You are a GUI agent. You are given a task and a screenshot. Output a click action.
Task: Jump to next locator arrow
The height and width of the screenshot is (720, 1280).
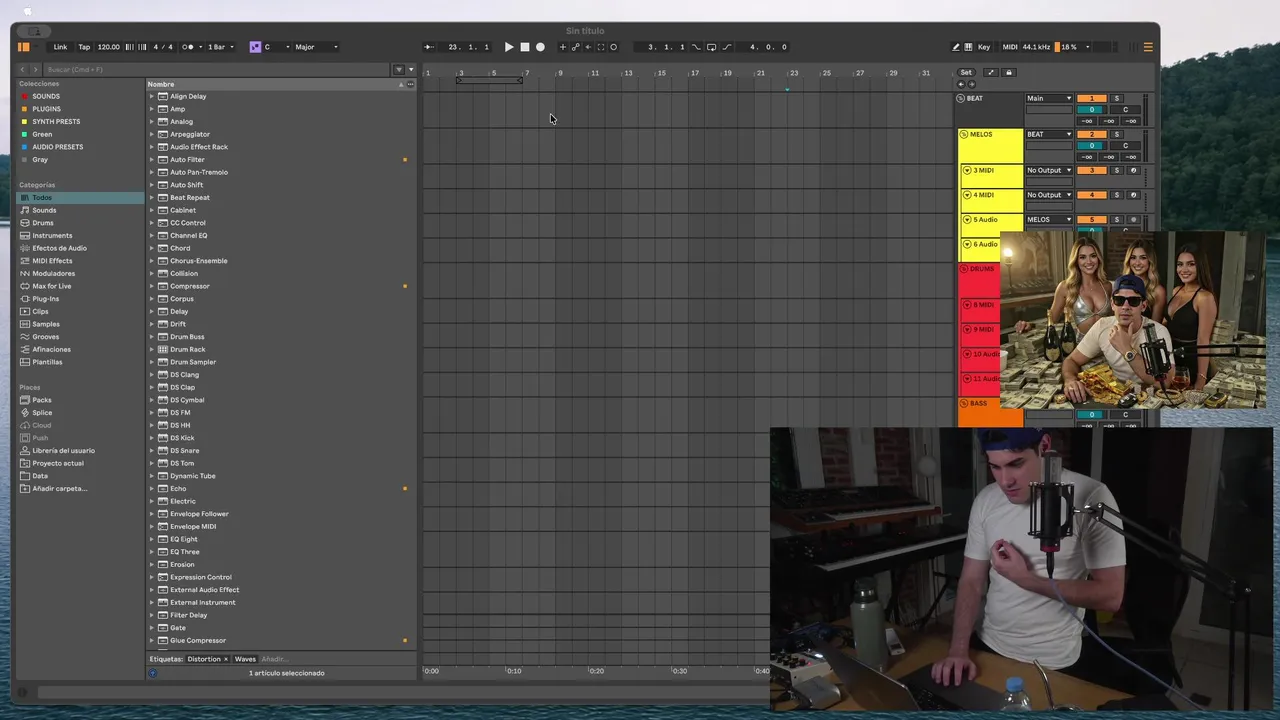point(971,84)
